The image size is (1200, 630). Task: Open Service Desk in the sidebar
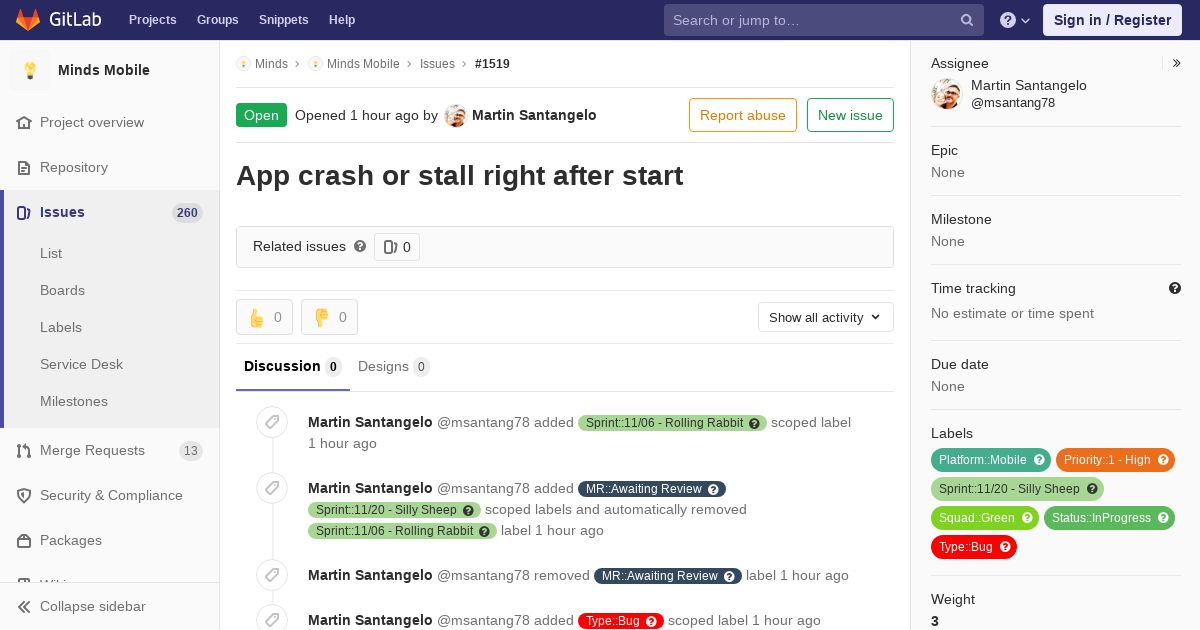click(81, 364)
